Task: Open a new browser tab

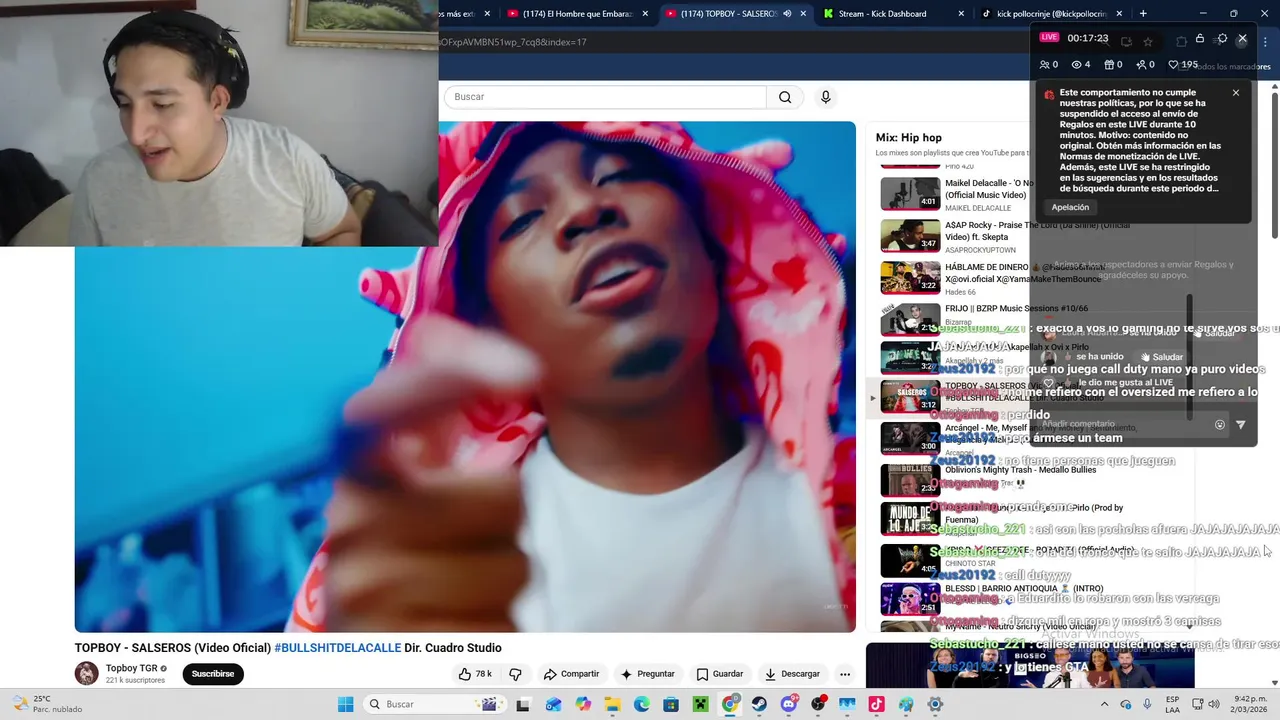Action: [x=1143, y=14]
